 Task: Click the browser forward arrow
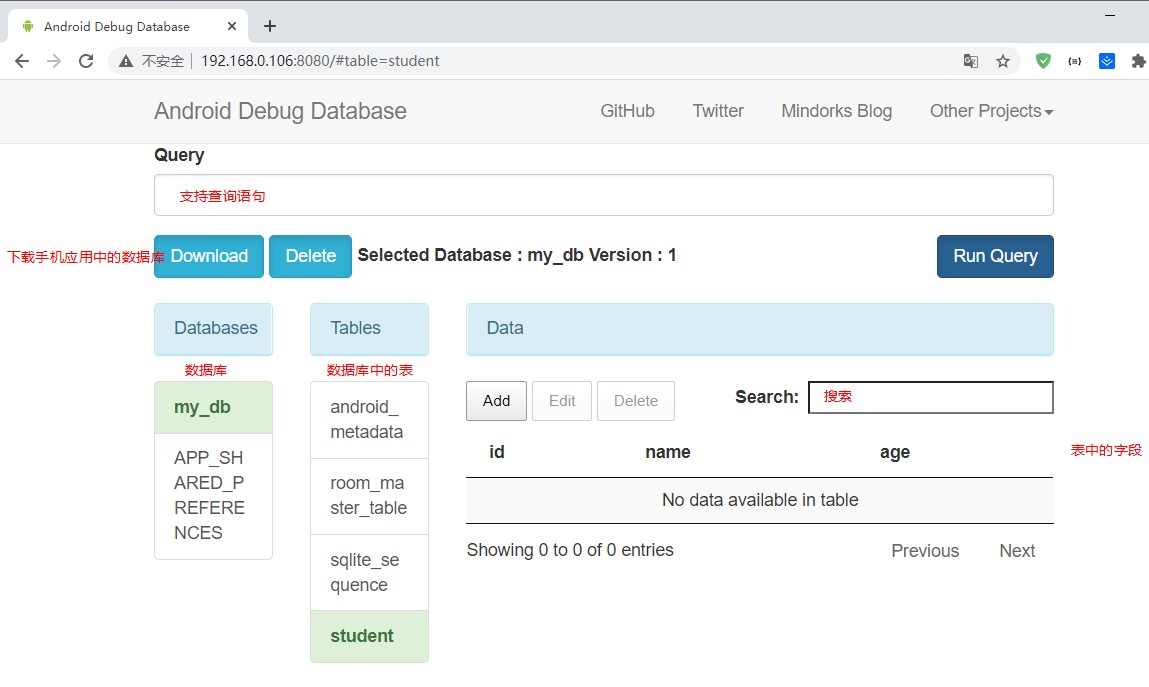[54, 61]
